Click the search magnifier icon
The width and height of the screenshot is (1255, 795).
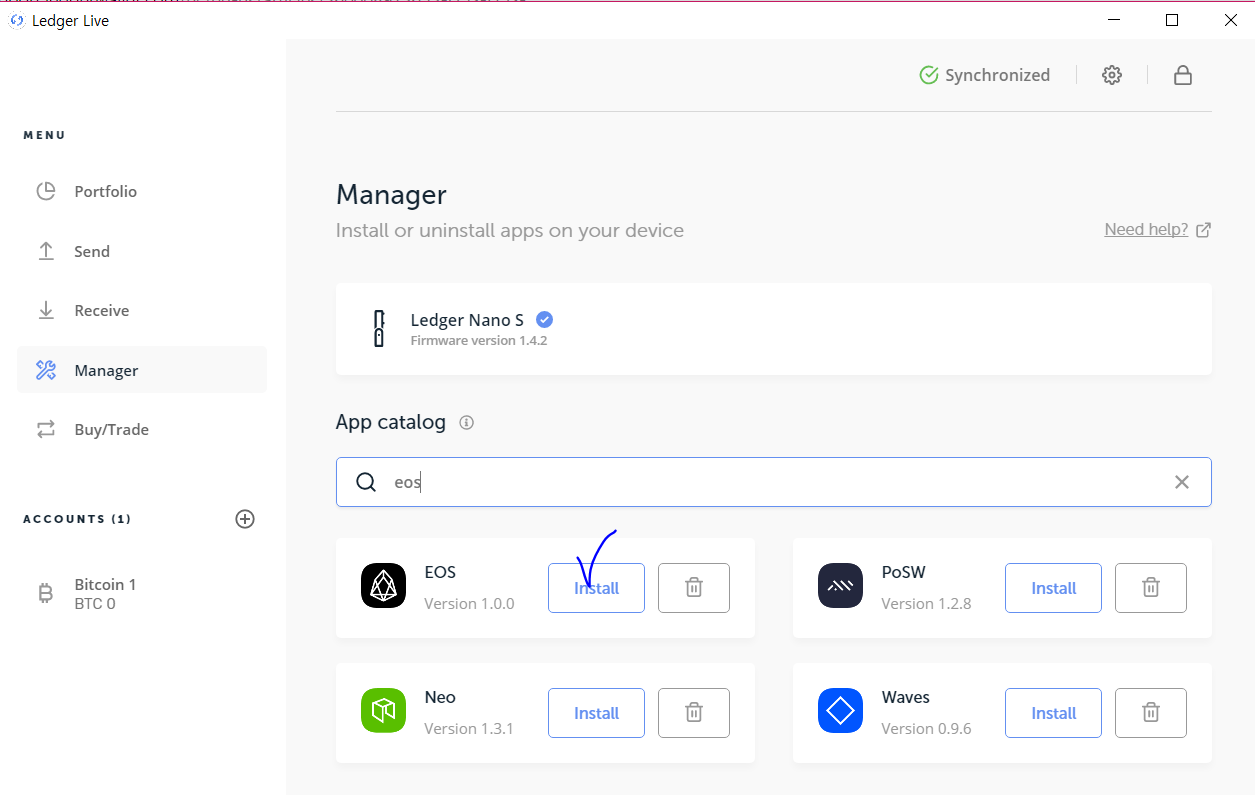366,482
